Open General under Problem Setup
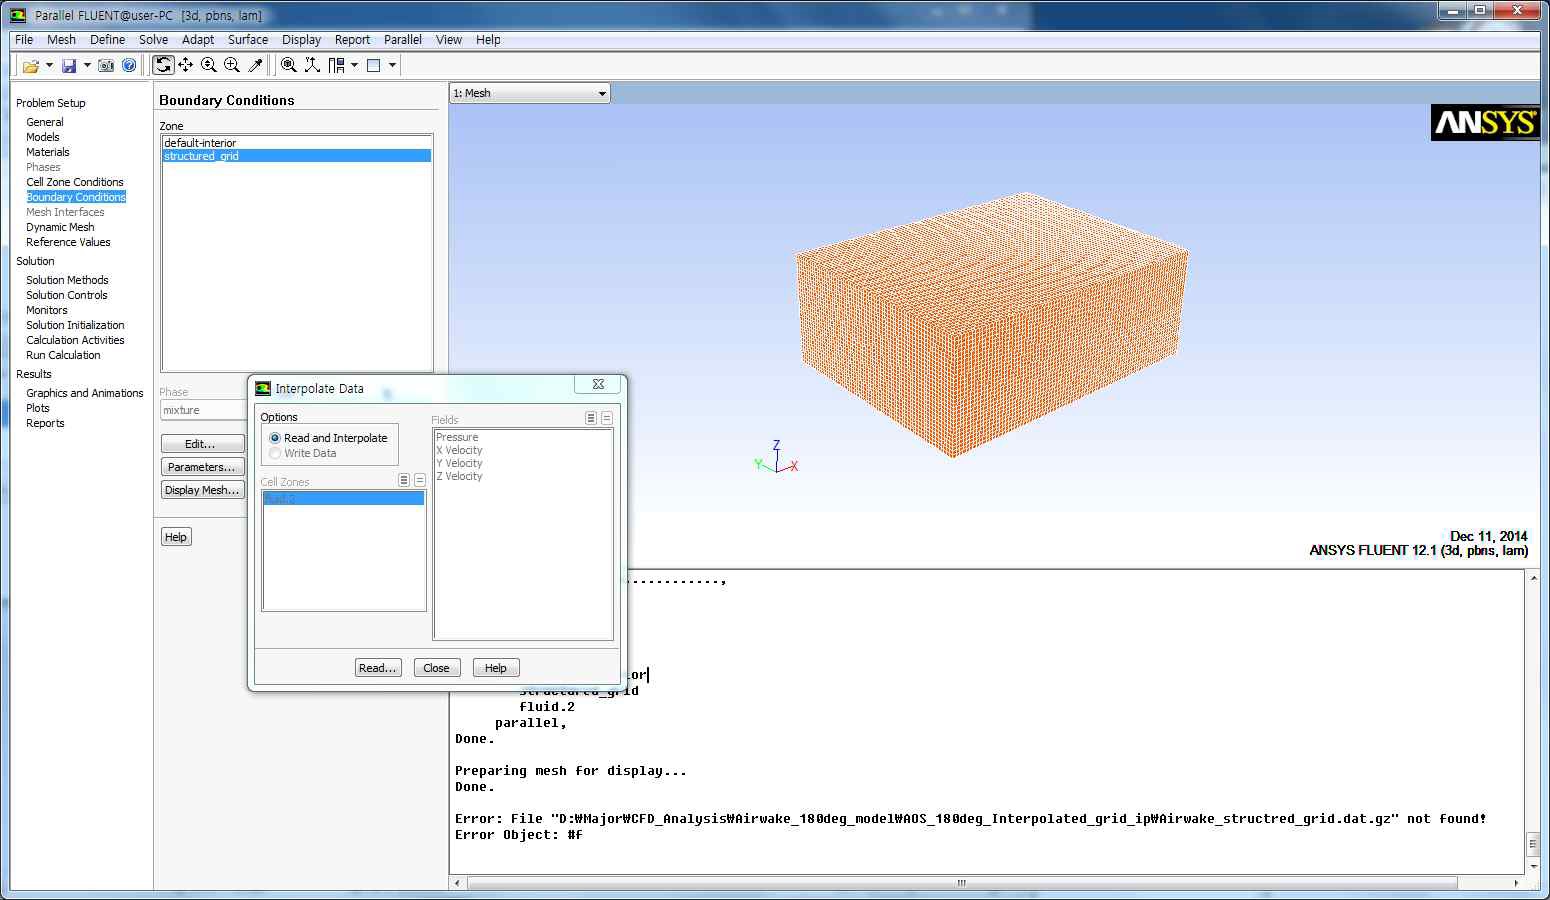This screenshot has height=900, width=1550. coord(45,122)
